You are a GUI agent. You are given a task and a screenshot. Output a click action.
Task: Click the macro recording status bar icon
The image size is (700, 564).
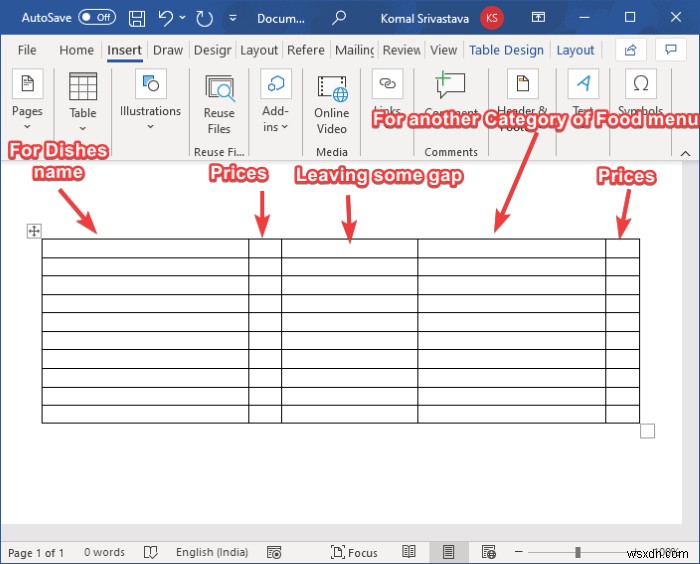click(x=274, y=552)
